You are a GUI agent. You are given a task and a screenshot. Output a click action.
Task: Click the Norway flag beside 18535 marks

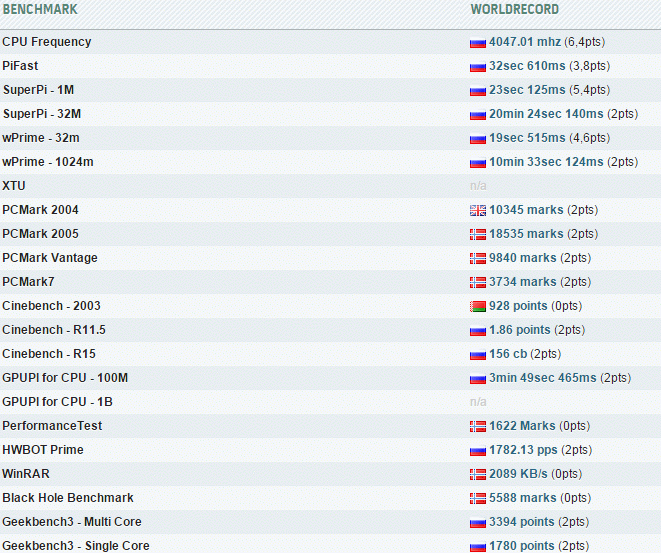(x=478, y=234)
